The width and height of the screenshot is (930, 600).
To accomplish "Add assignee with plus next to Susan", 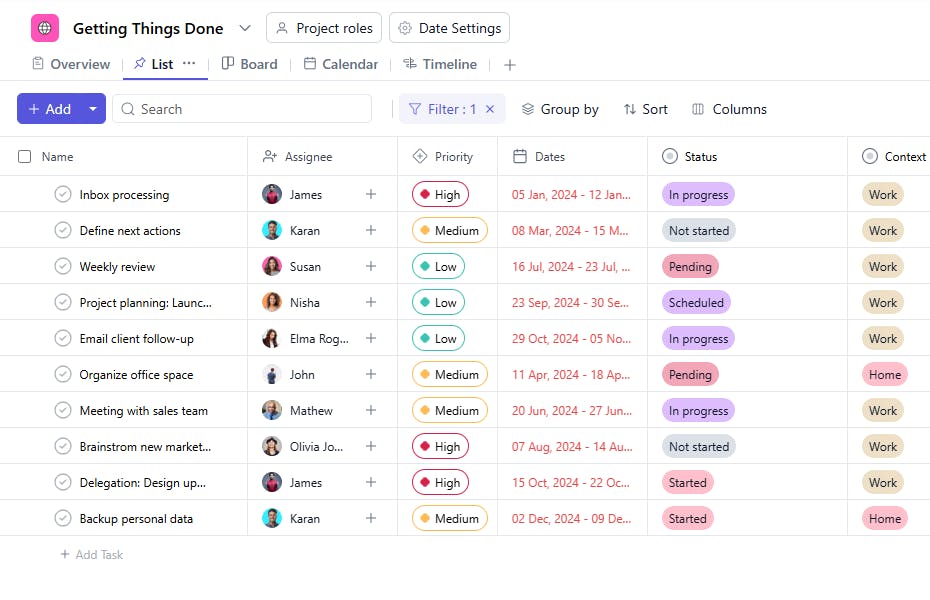I will click(x=371, y=267).
